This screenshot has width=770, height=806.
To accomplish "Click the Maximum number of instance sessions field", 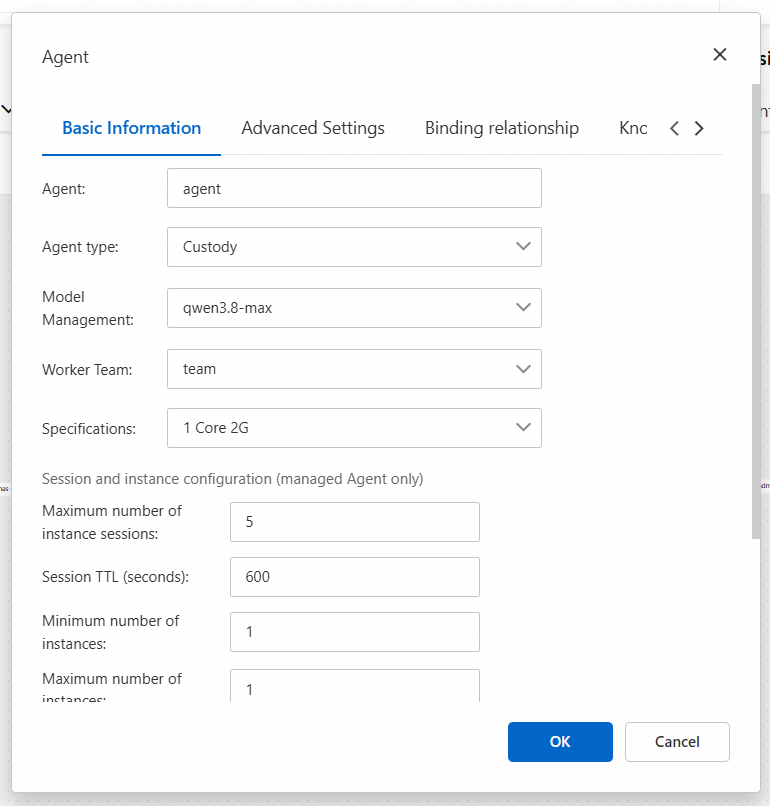I will [x=355, y=522].
